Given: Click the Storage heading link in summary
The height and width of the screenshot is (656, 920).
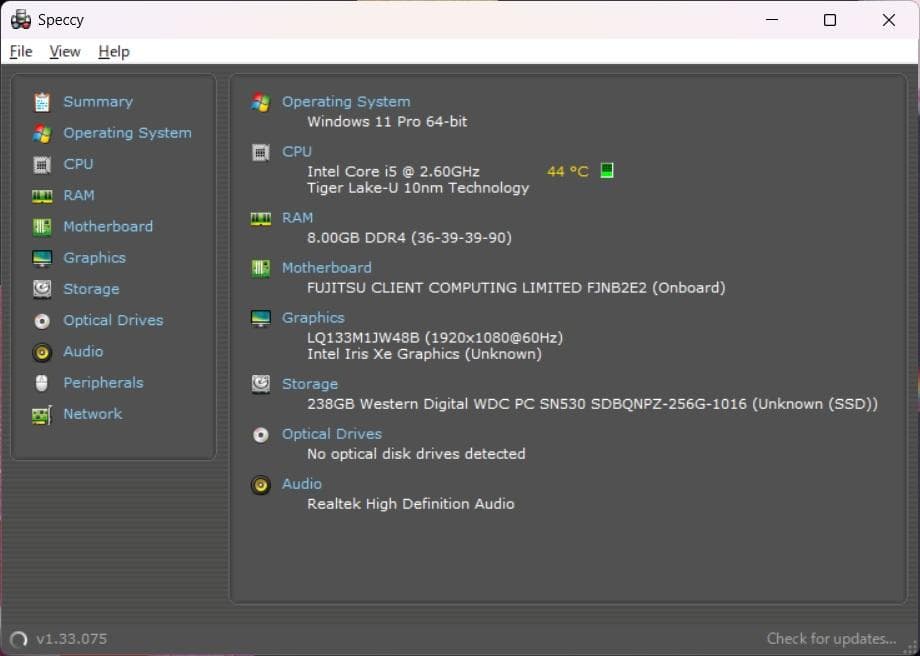Looking at the screenshot, I should click(310, 384).
